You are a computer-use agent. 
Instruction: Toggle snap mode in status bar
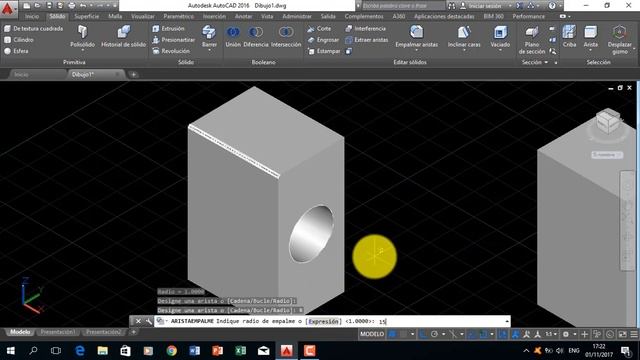[403, 334]
